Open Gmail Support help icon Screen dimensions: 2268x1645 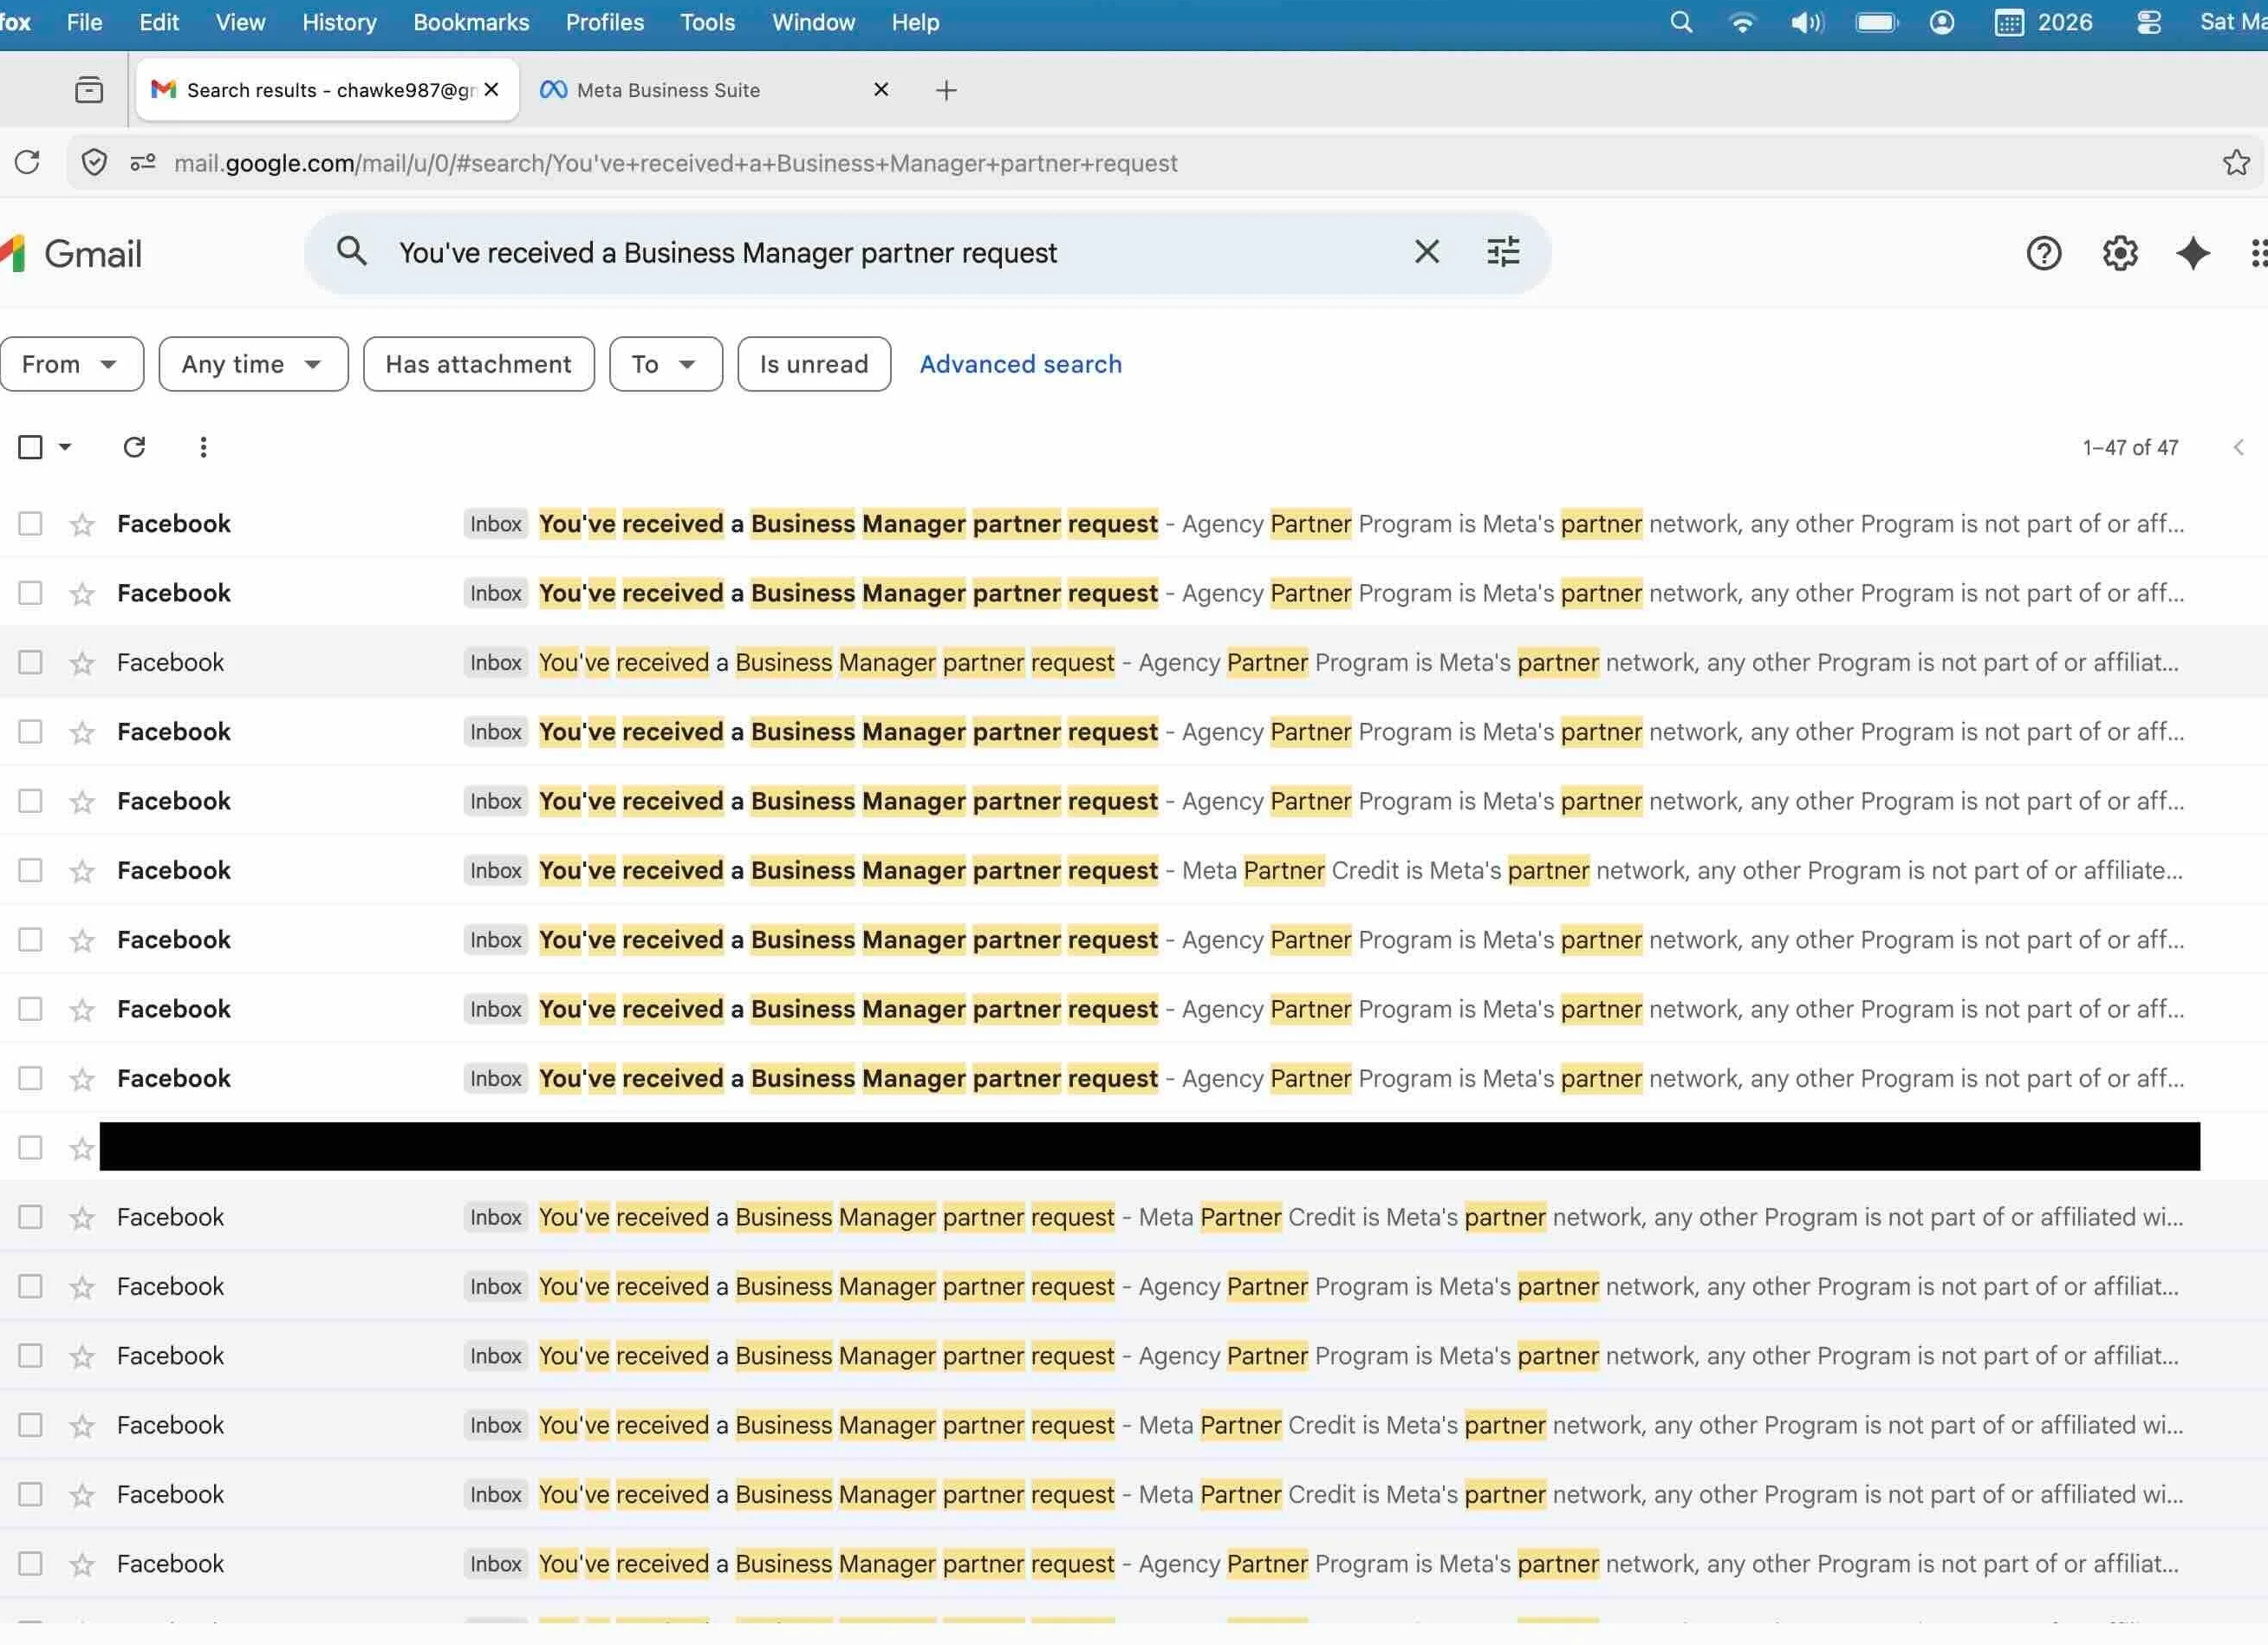2043,254
